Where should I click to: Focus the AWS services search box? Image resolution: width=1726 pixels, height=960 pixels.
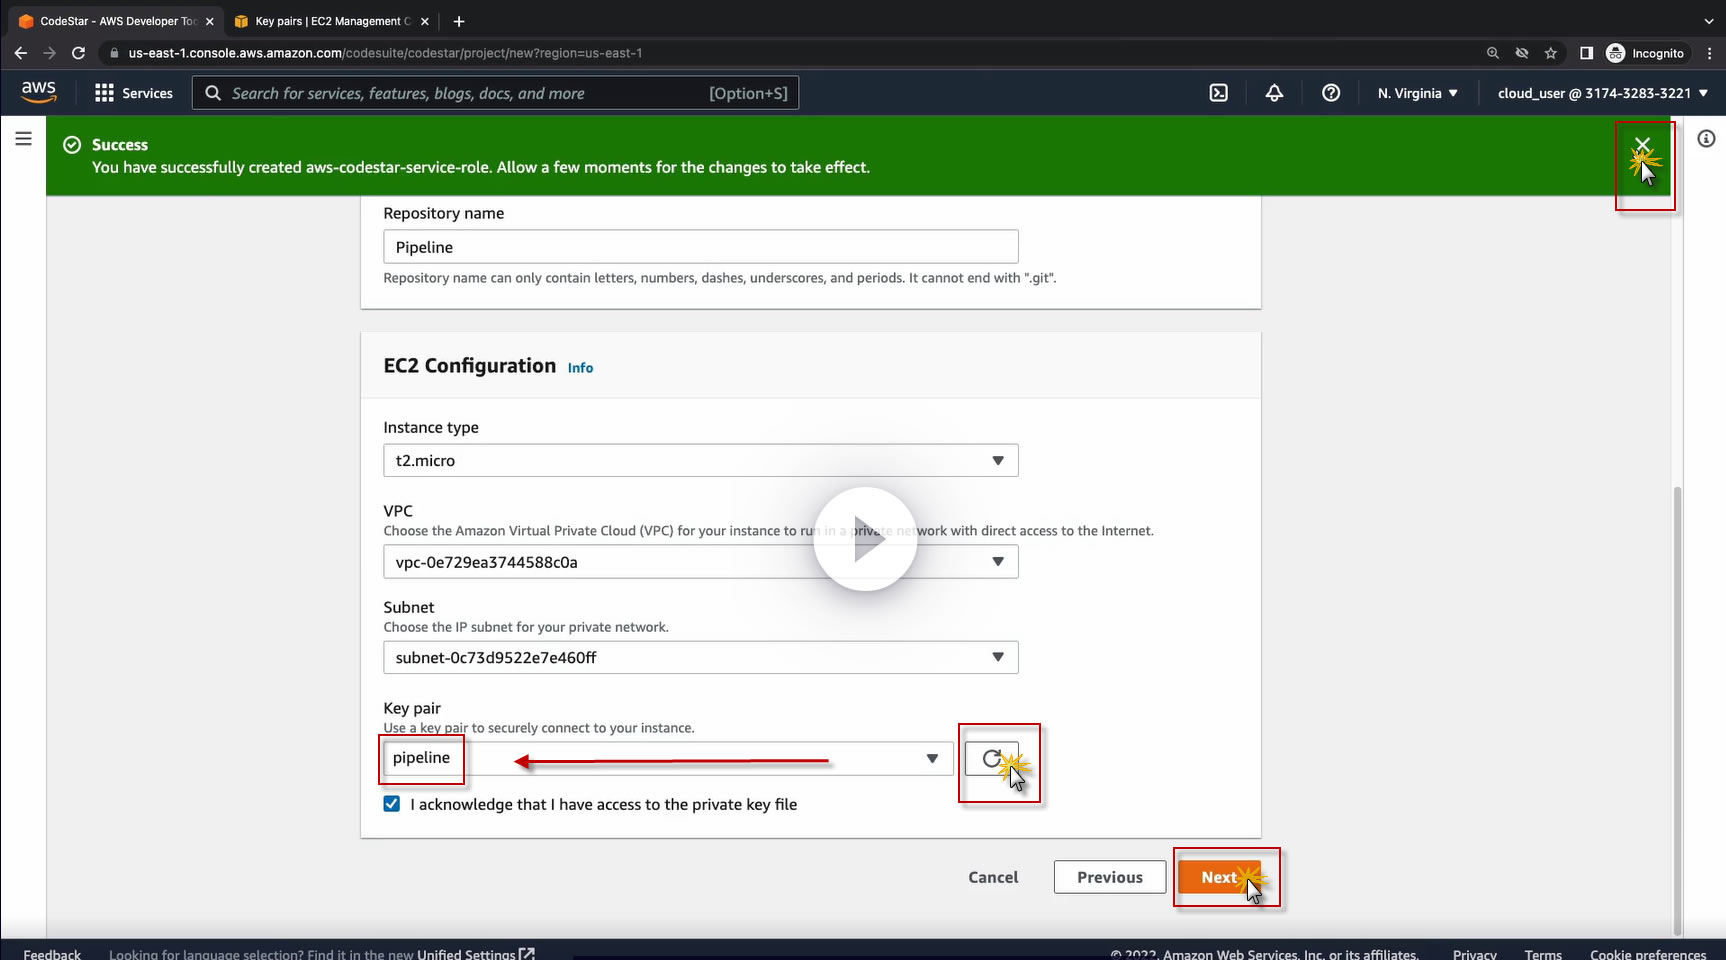495,93
